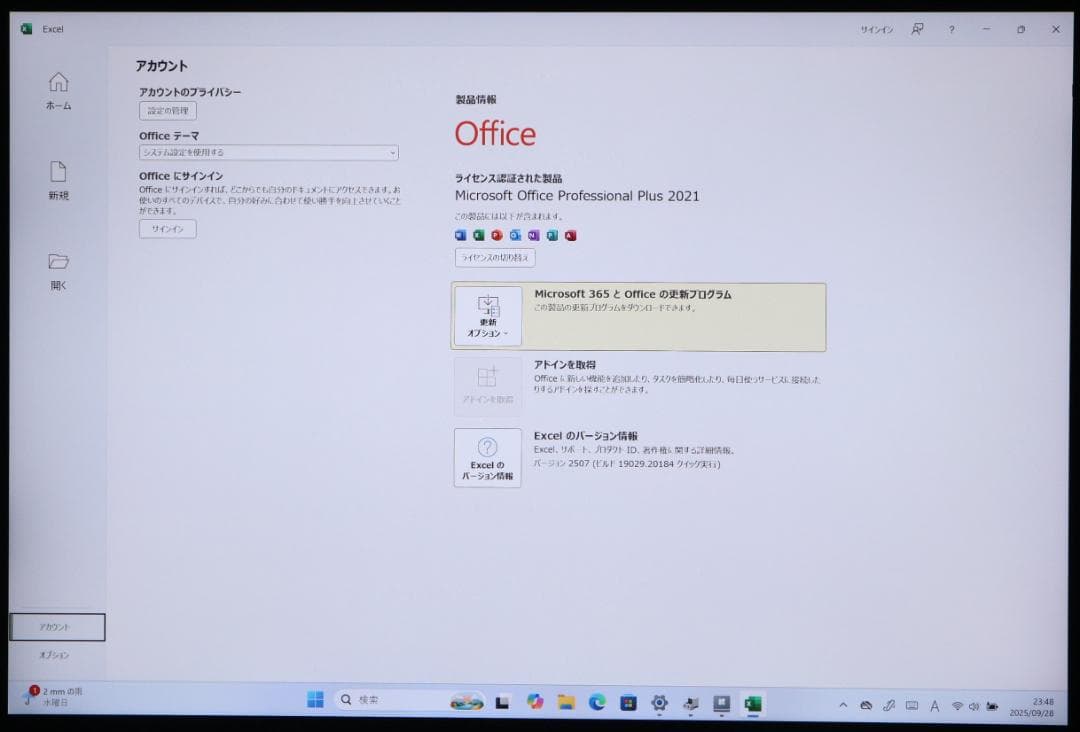This screenshot has width=1080, height=732.
Task: Open Excel のバージョン情報 question-mark button
Action: pos(487,458)
